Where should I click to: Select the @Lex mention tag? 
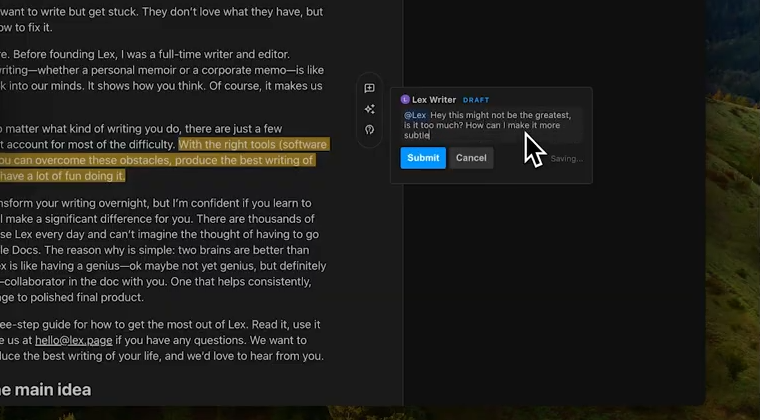[415, 116]
